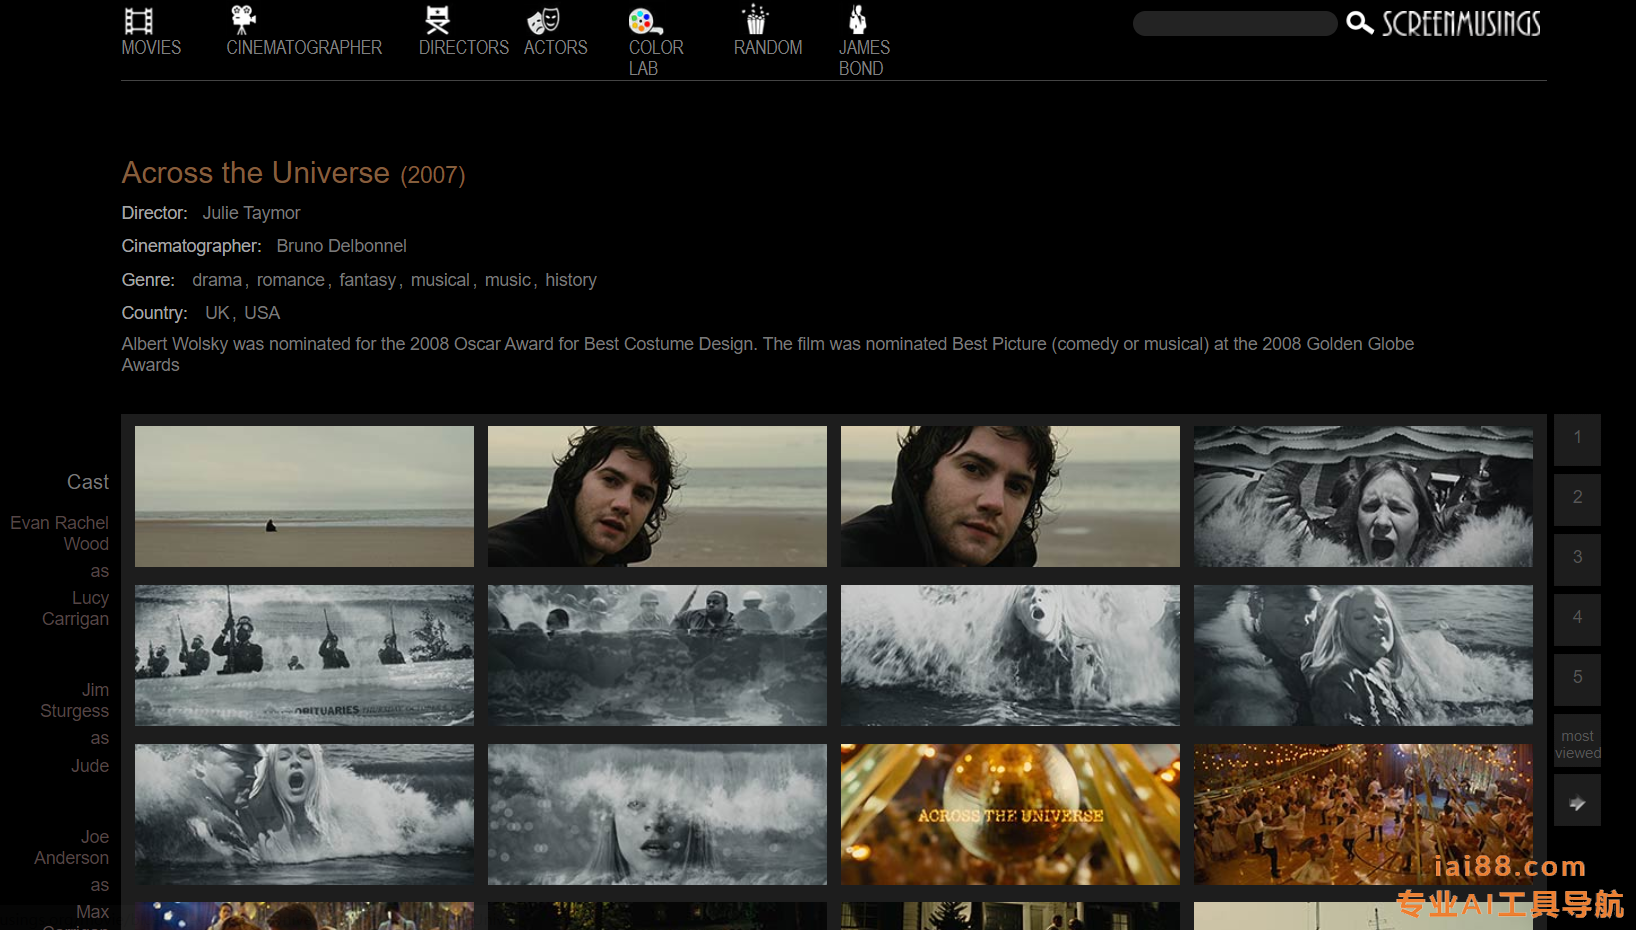Click the Cinematographer camera icon
The width and height of the screenshot is (1636, 930).
point(243,20)
